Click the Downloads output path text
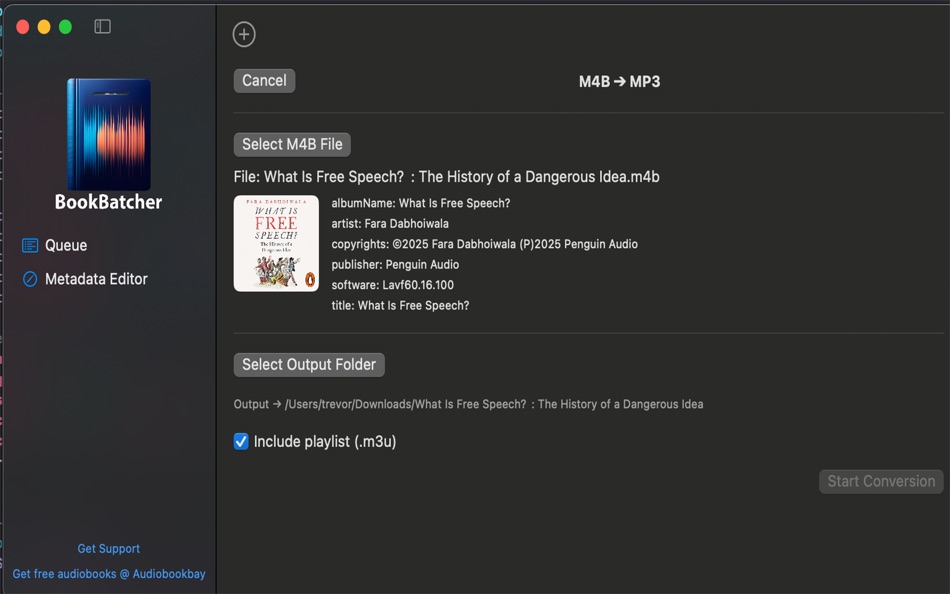Screen dimensions: 950x594 click(468, 404)
